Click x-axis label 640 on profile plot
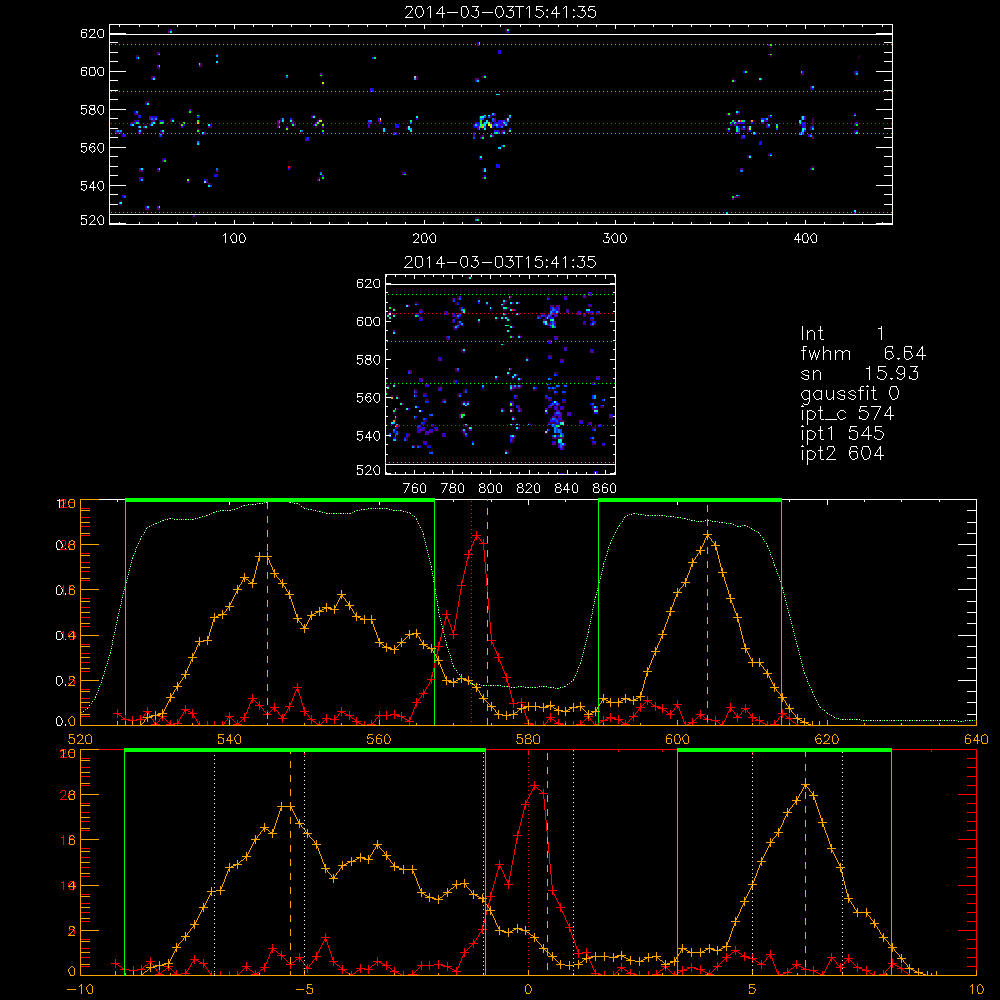This screenshot has width=1000, height=1000. (x=976, y=740)
